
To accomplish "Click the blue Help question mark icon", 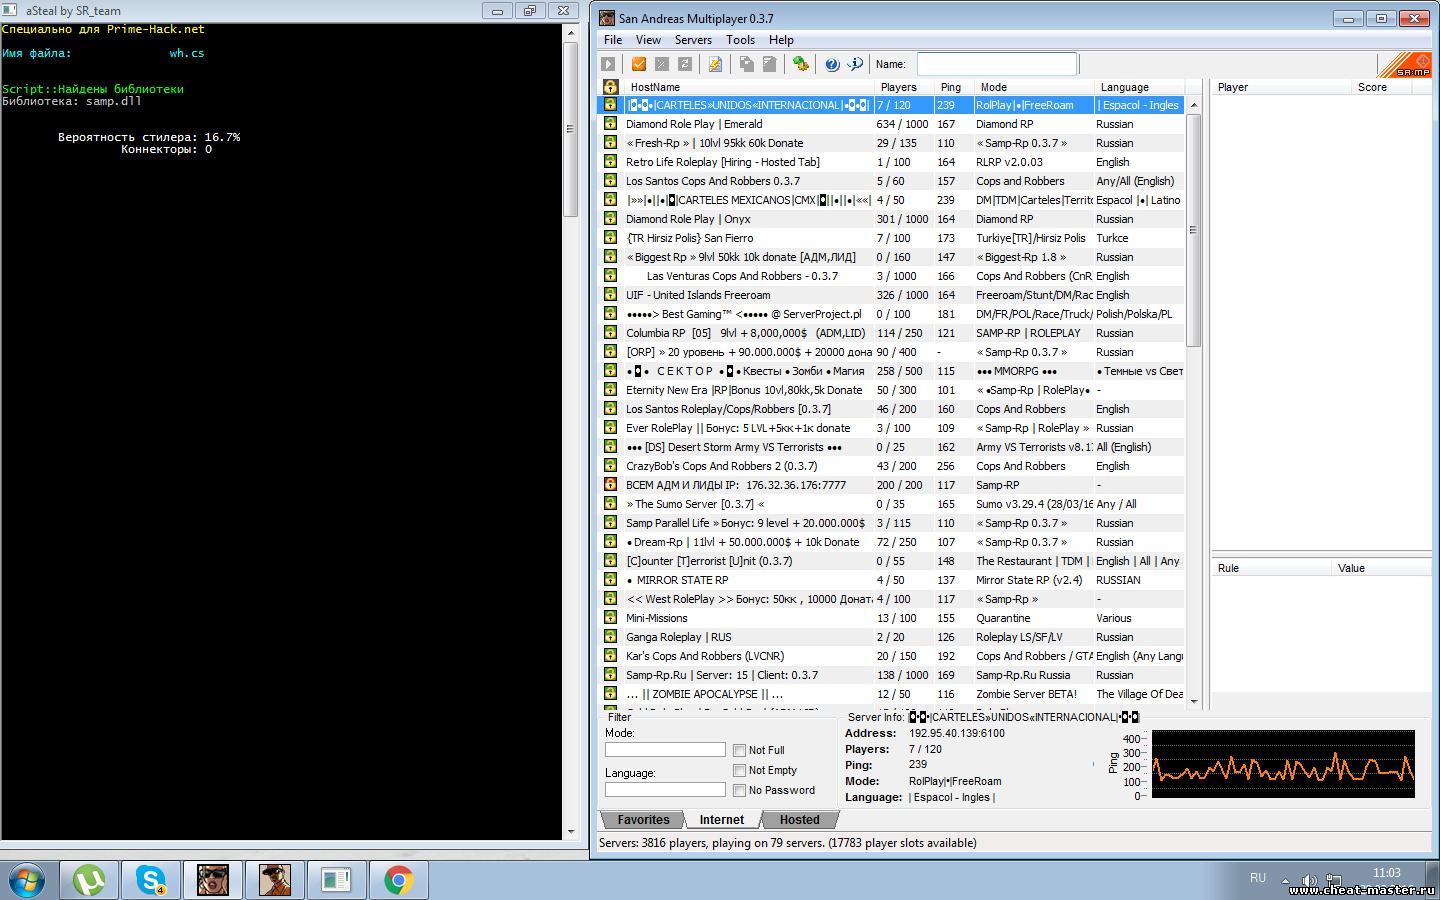I will point(832,64).
